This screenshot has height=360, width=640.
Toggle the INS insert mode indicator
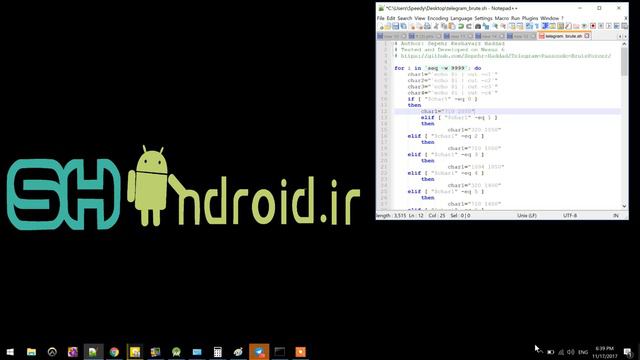616,216
